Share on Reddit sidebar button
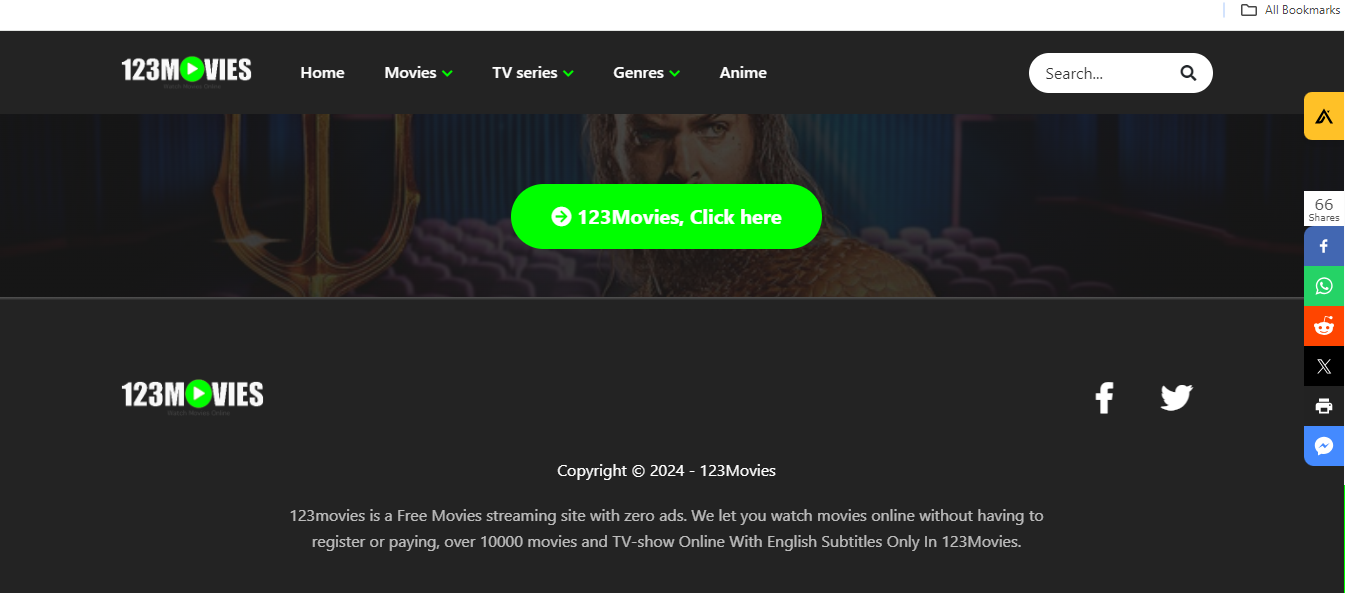Image resolution: width=1345 pixels, height=593 pixels. pyautogui.click(x=1324, y=326)
